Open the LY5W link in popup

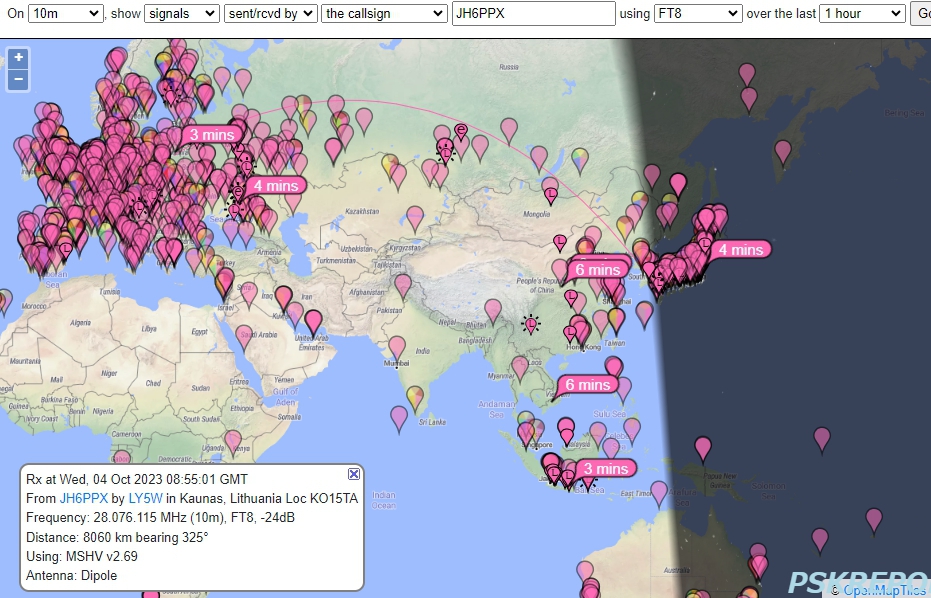pyautogui.click(x=145, y=498)
